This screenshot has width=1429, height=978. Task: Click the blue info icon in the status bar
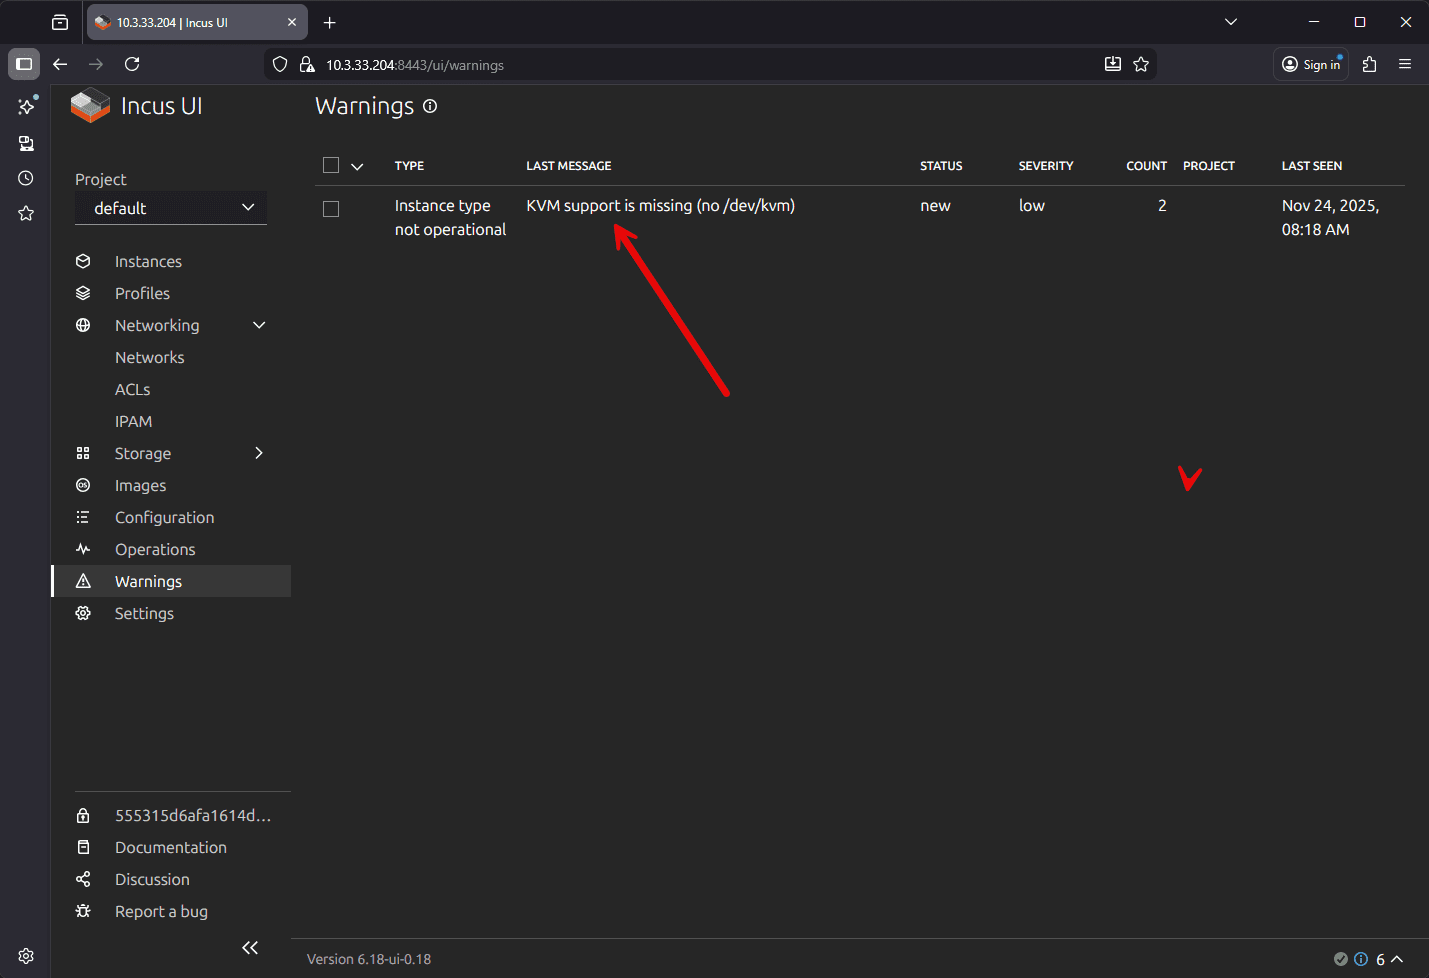tap(1361, 959)
